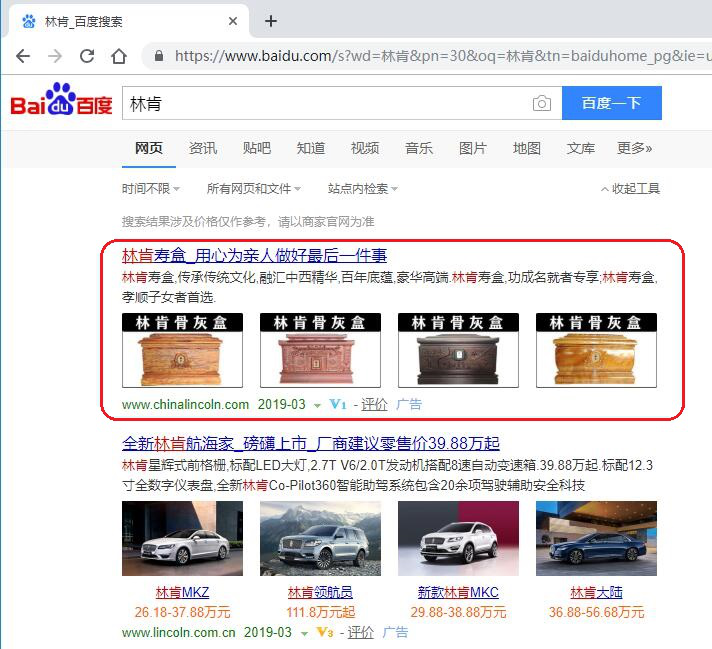The height and width of the screenshot is (649, 712).
Task: Reload the Baidu search page
Action: [87, 56]
